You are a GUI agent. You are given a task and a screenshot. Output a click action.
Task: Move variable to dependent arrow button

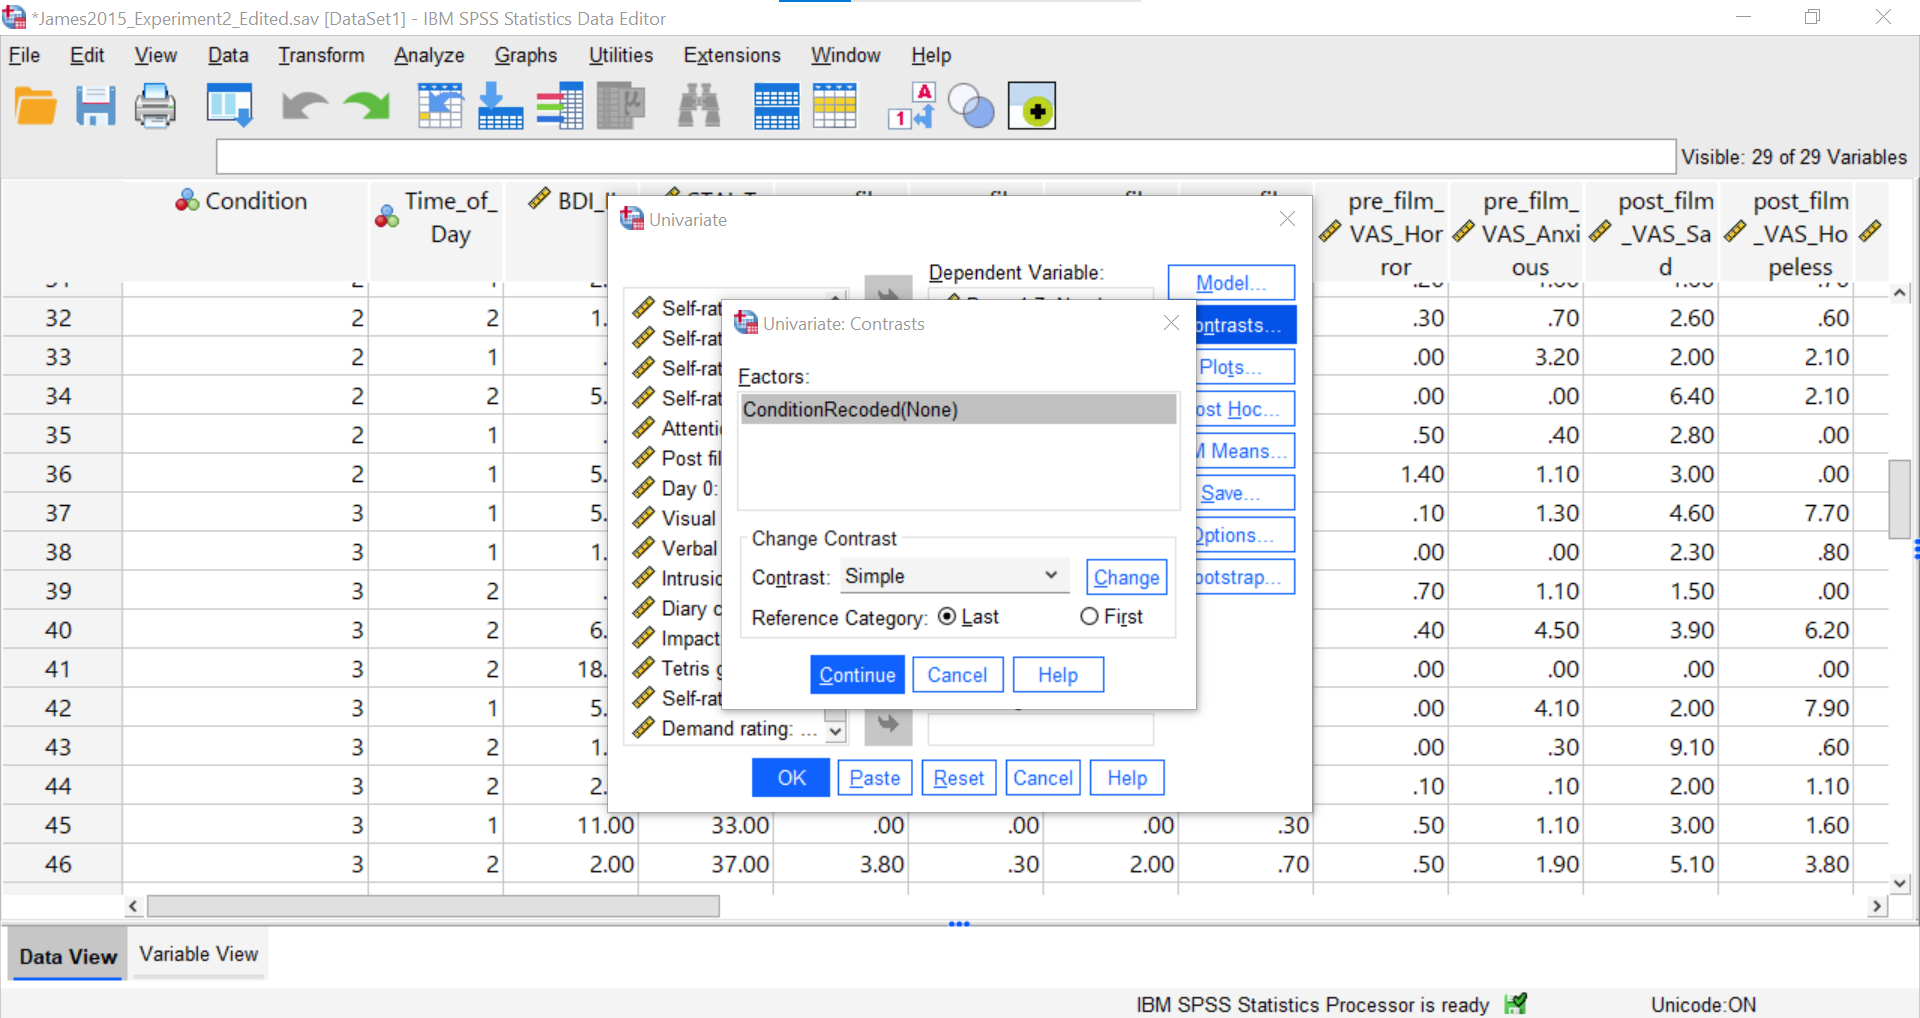888,289
